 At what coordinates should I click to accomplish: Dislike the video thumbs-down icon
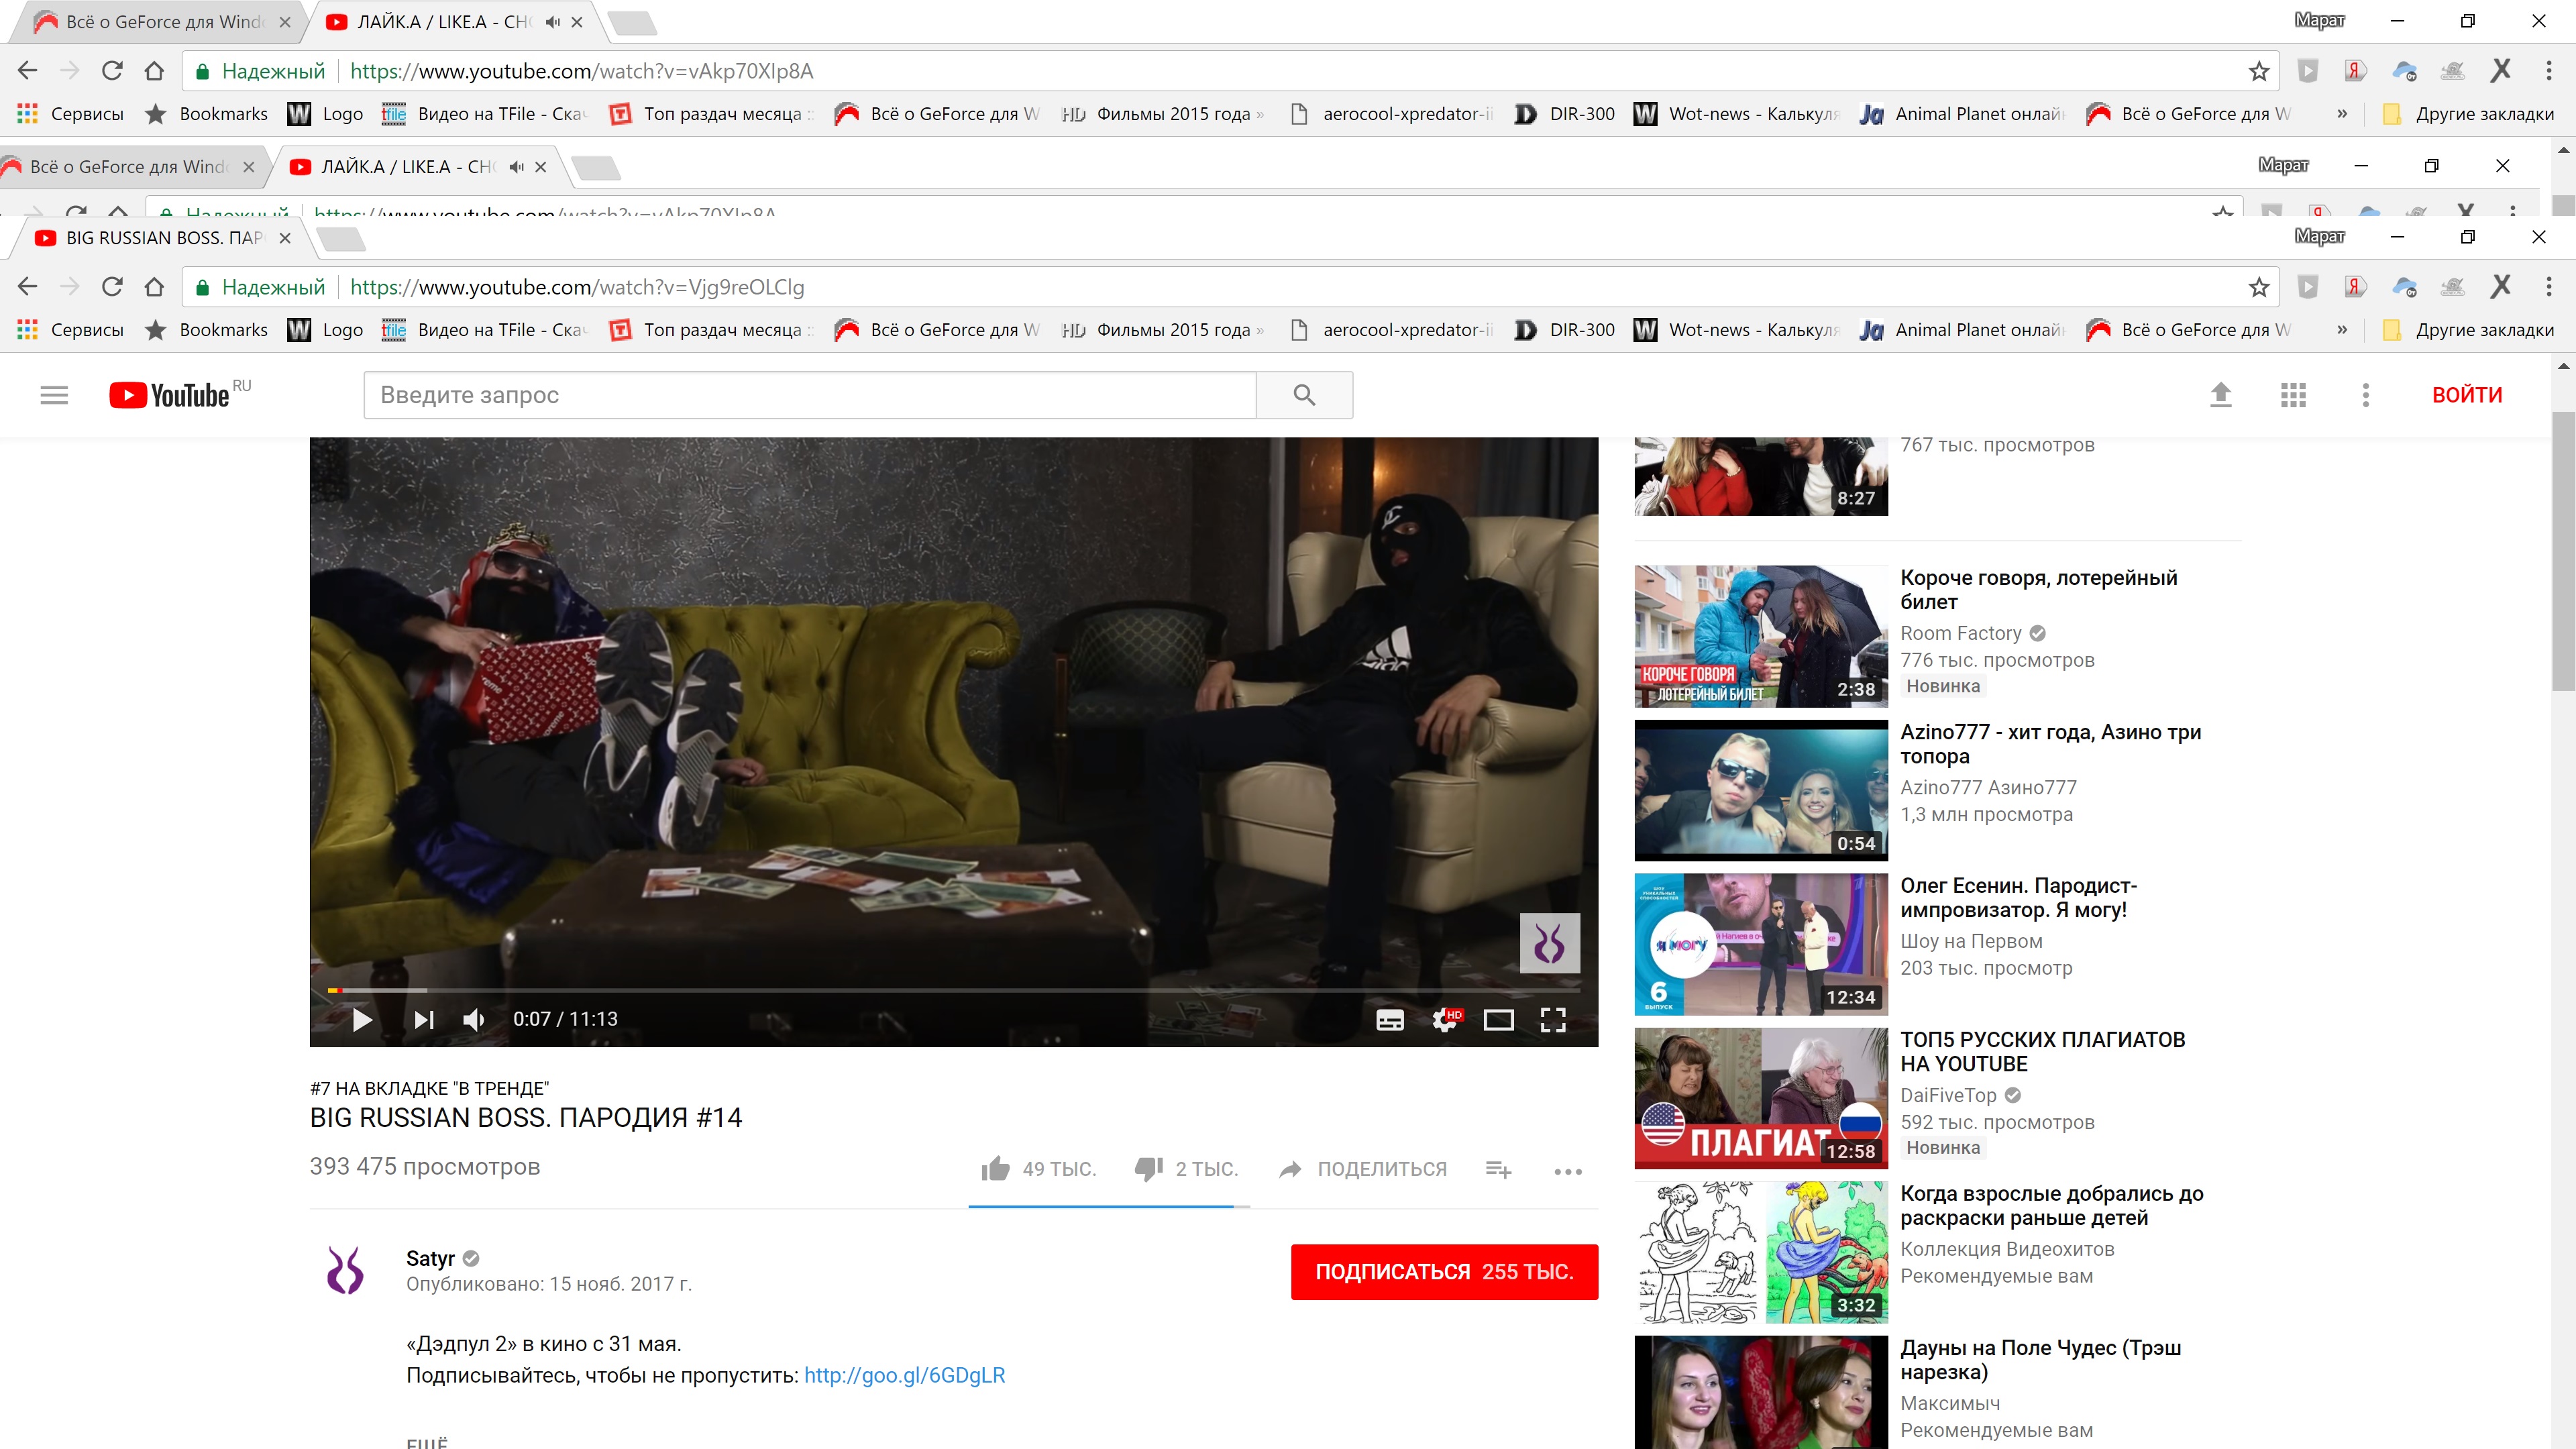pos(1149,1168)
